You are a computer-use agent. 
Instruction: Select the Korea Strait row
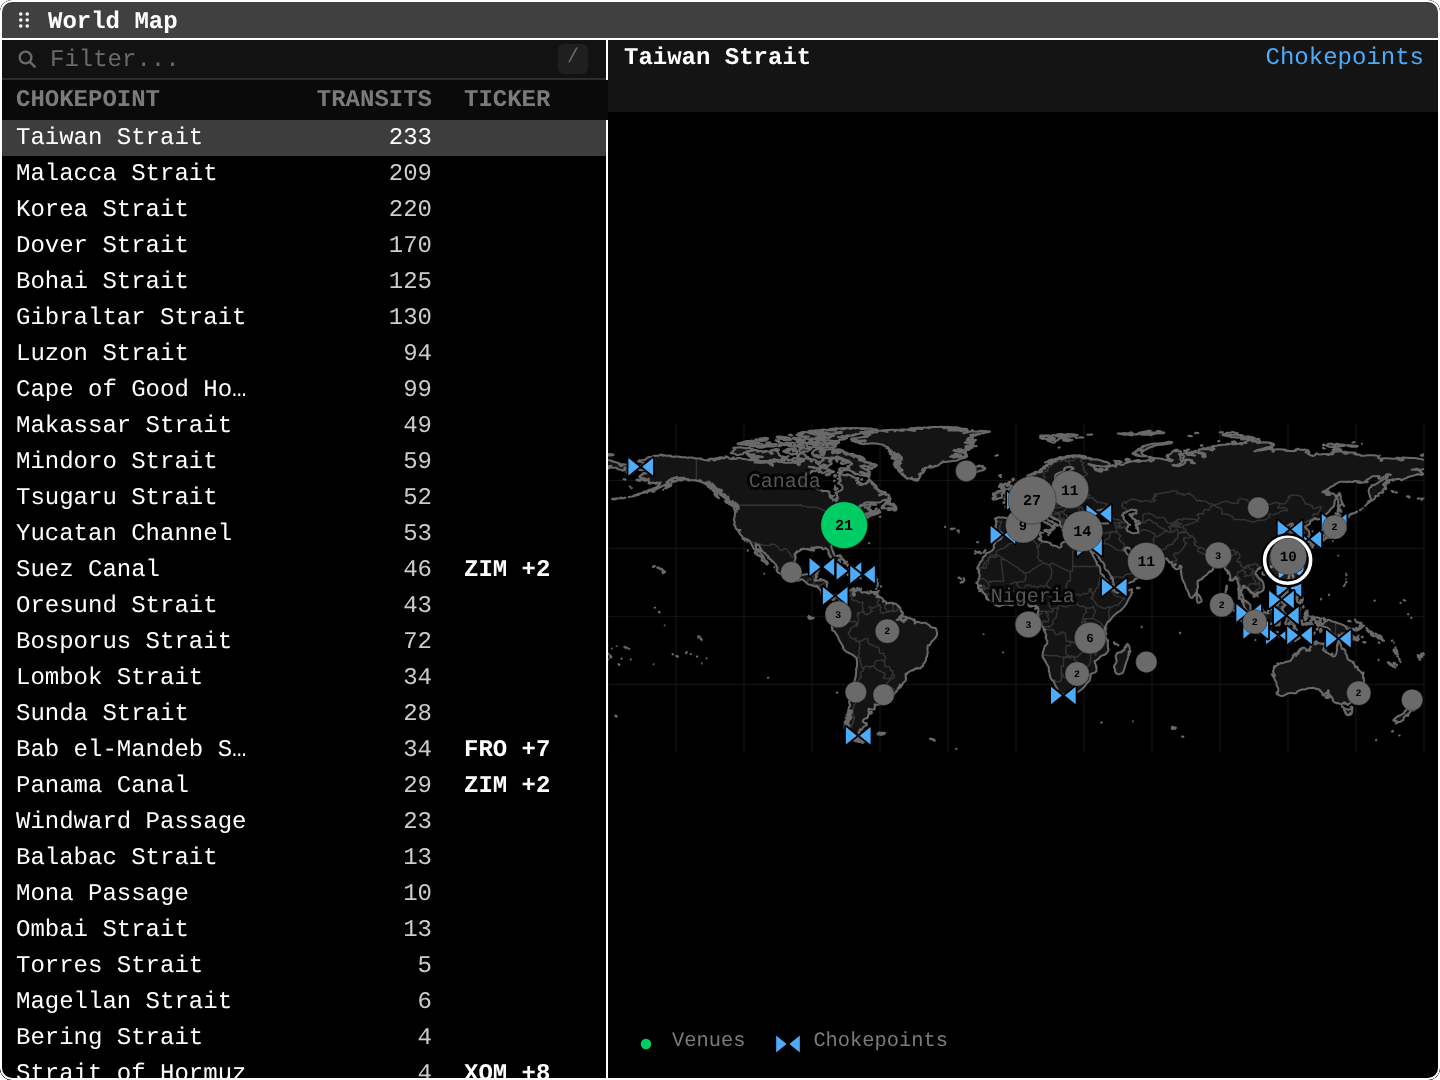pyautogui.click(x=304, y=209)
